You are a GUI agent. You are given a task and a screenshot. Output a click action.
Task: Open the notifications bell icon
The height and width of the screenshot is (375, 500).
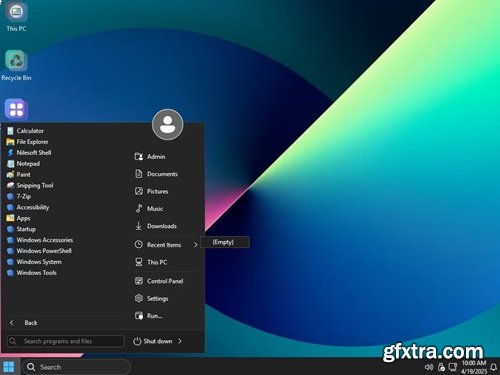pyautogui.click(x=494, y=367)
